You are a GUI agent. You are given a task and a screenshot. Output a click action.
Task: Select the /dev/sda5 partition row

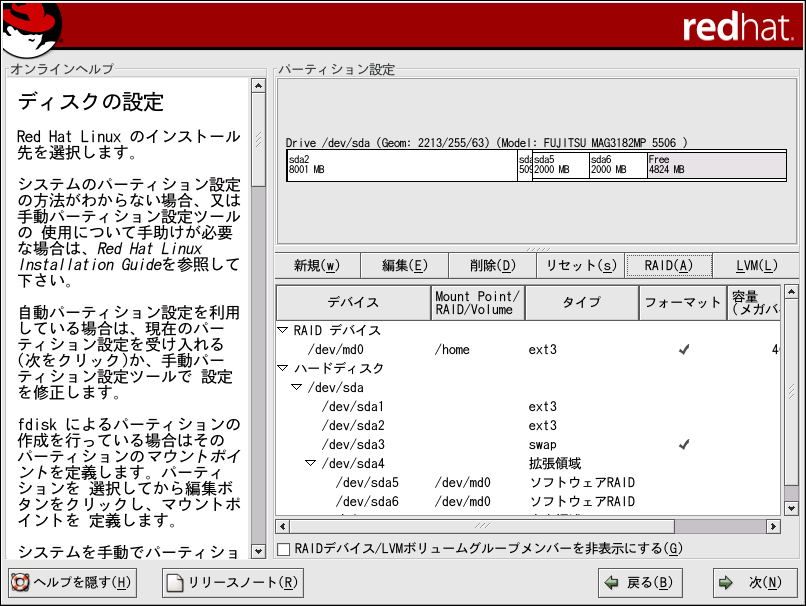click(367, 482)
